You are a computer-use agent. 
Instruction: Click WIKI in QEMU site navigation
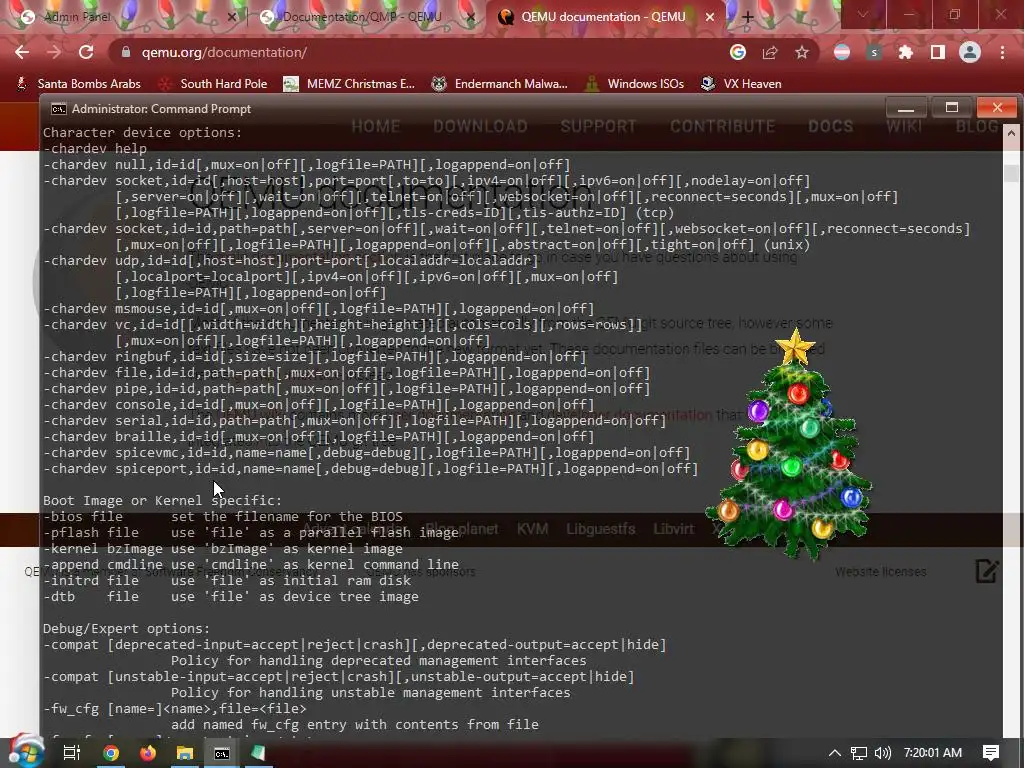pos(904,126)
